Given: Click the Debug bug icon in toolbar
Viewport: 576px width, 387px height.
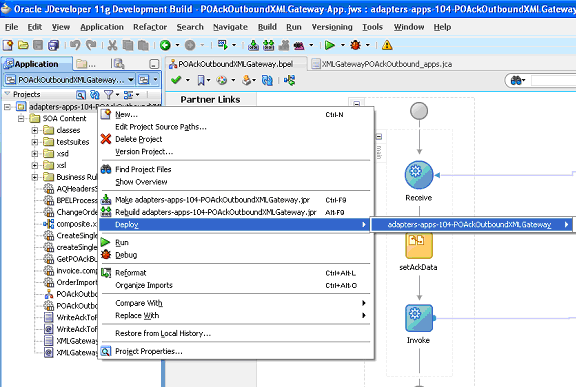Looking at the screenshot, I should pyautogui.click(x=355, y=45).
